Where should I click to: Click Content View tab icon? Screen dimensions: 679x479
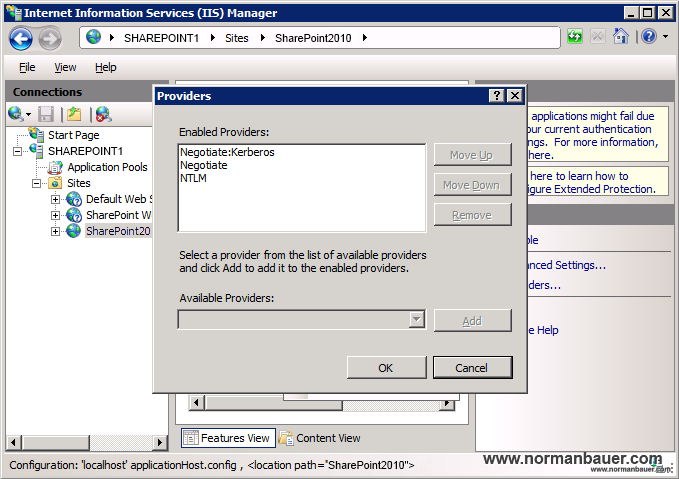pyautogui.click(x=286, y=438)
